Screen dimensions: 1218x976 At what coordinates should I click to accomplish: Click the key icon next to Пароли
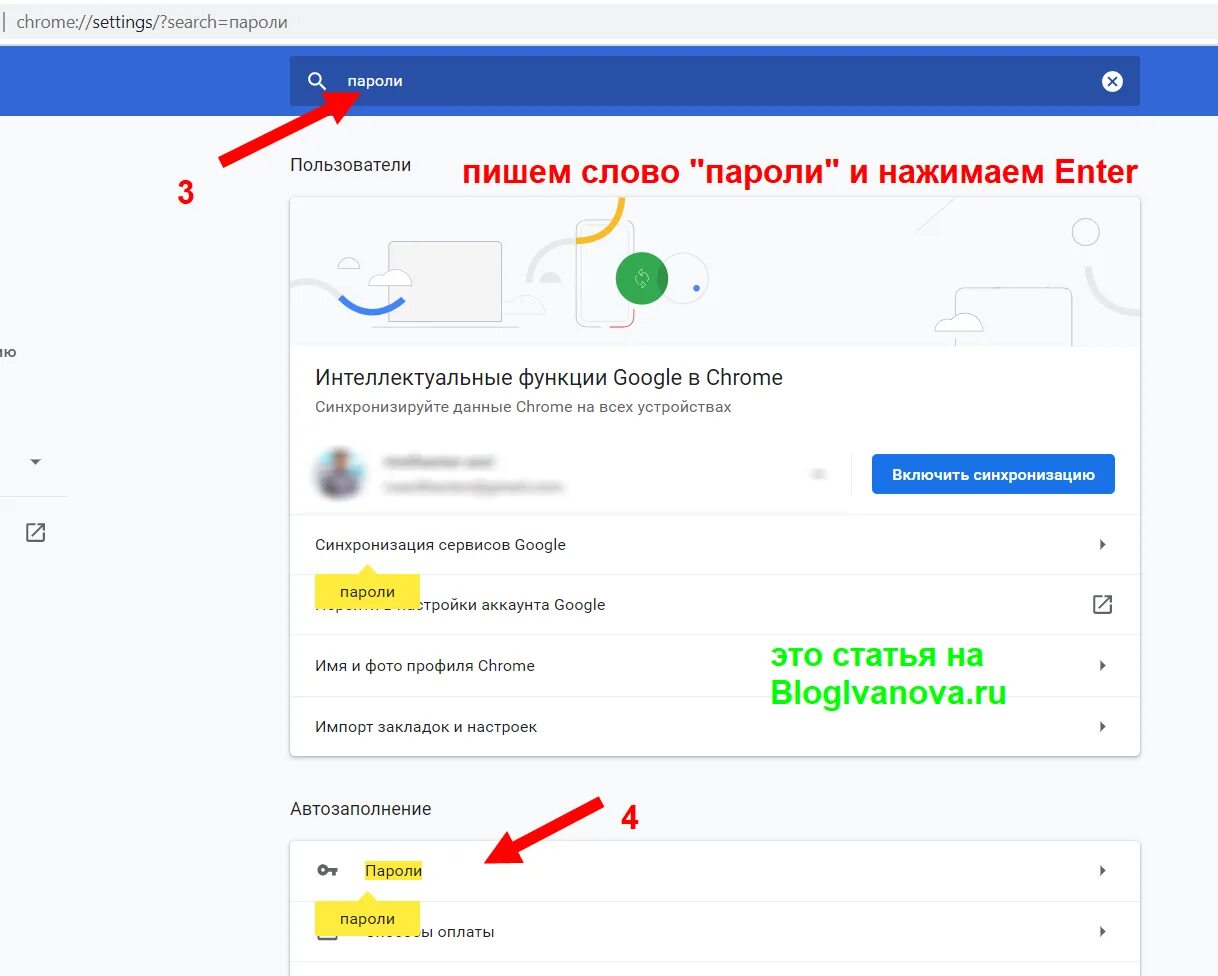click(x=327, y=870)
